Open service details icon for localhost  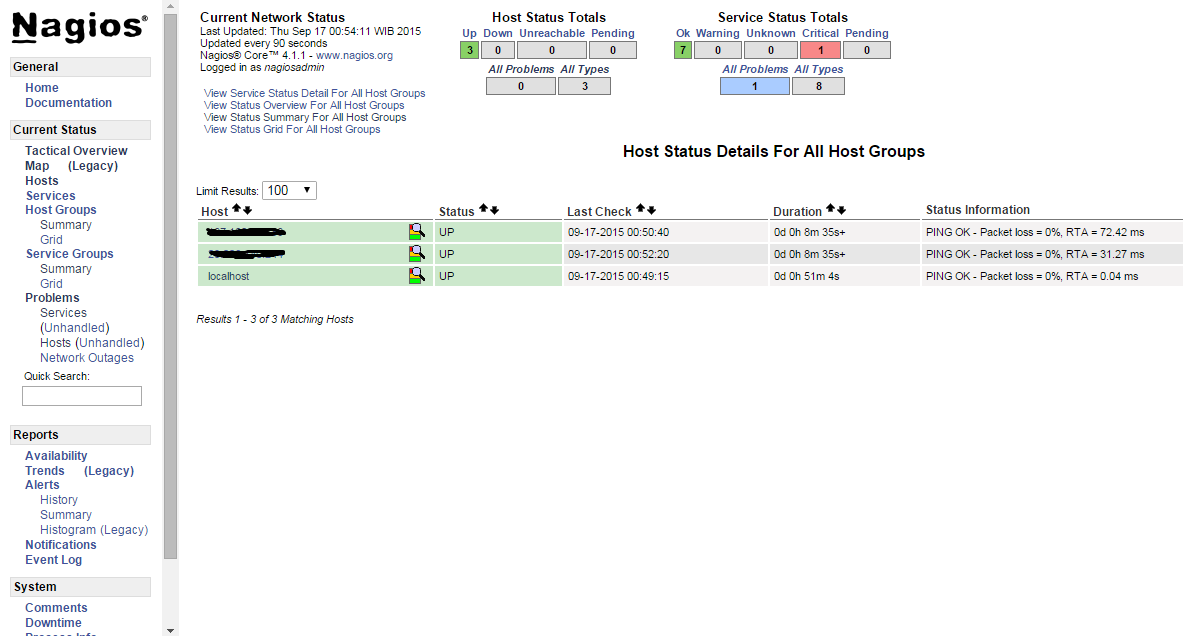coord(417,276)
